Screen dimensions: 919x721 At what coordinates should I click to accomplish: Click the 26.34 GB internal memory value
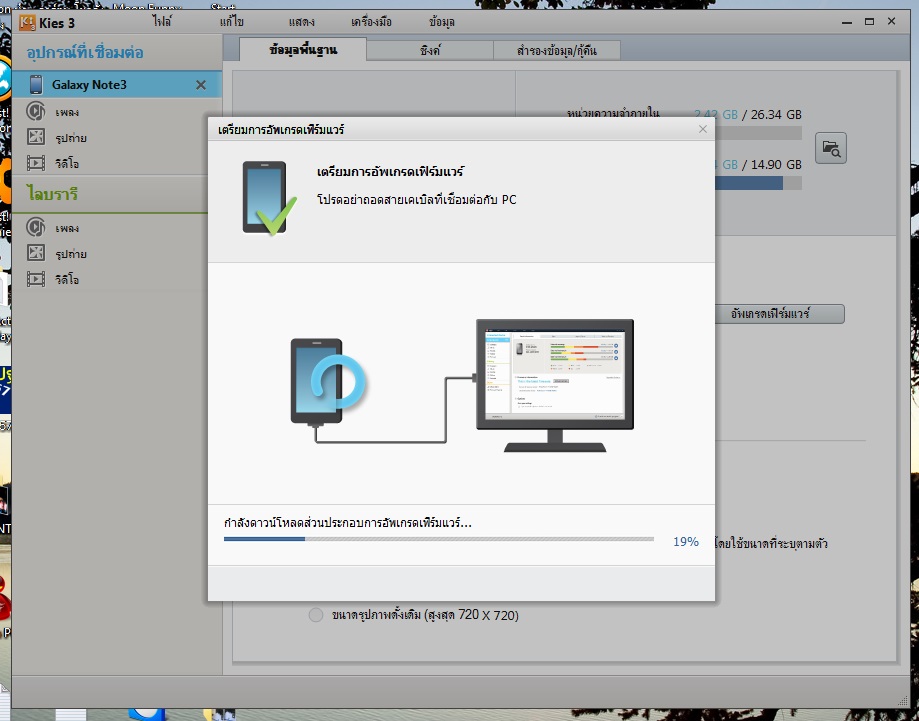[776, 114]
